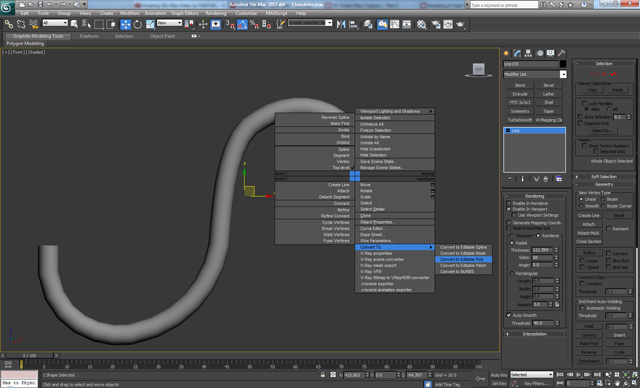Viewport: 640px width, 388px height.
Task: Choose the Rectangular Selection Region tool
Action: (x=98, y=24)
